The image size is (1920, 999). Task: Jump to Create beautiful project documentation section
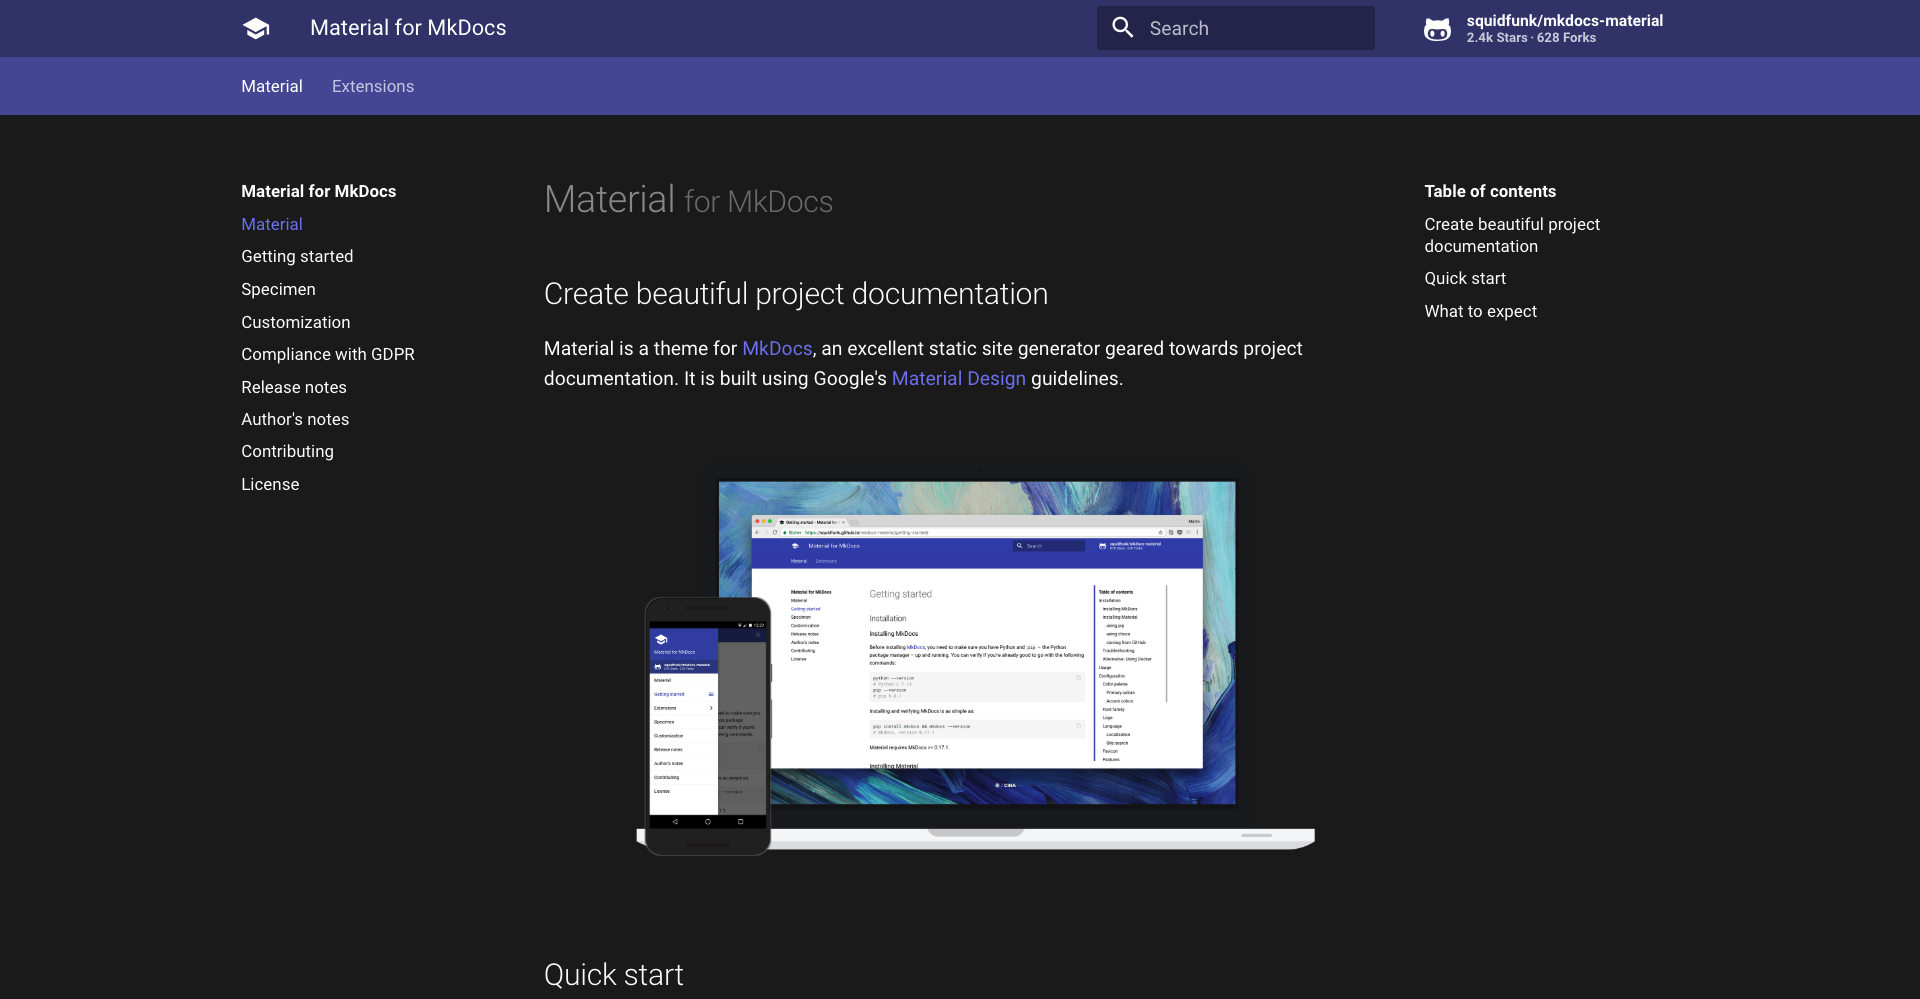[1512, 235]
